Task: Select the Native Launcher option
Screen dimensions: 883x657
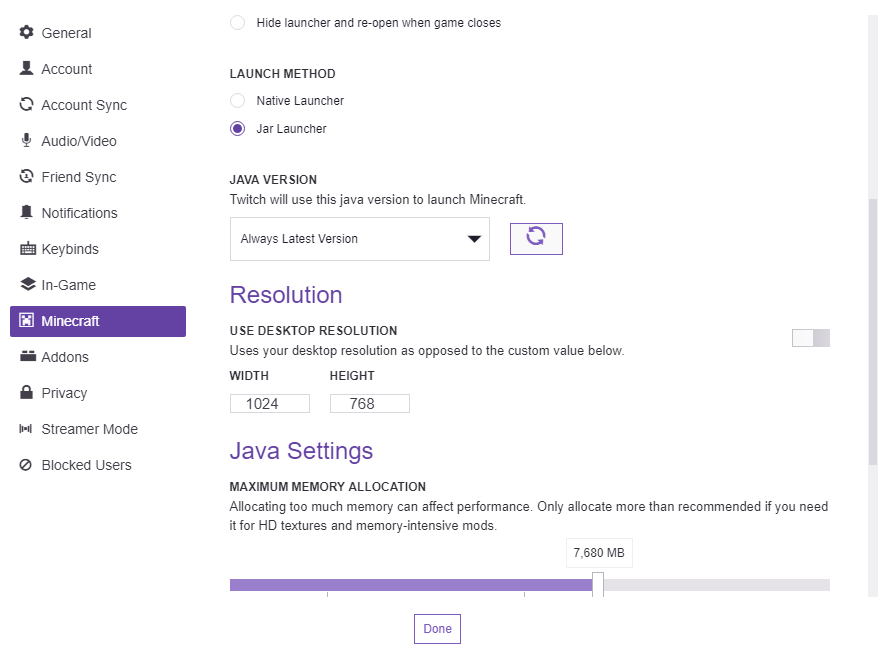Action: (x=237, y=100)
